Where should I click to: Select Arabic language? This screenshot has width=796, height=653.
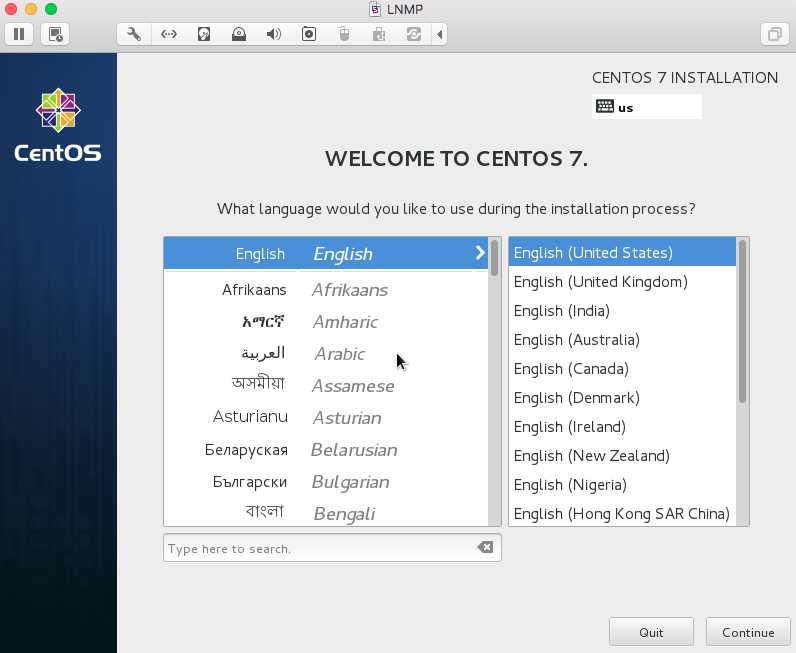tap(325, 354)
